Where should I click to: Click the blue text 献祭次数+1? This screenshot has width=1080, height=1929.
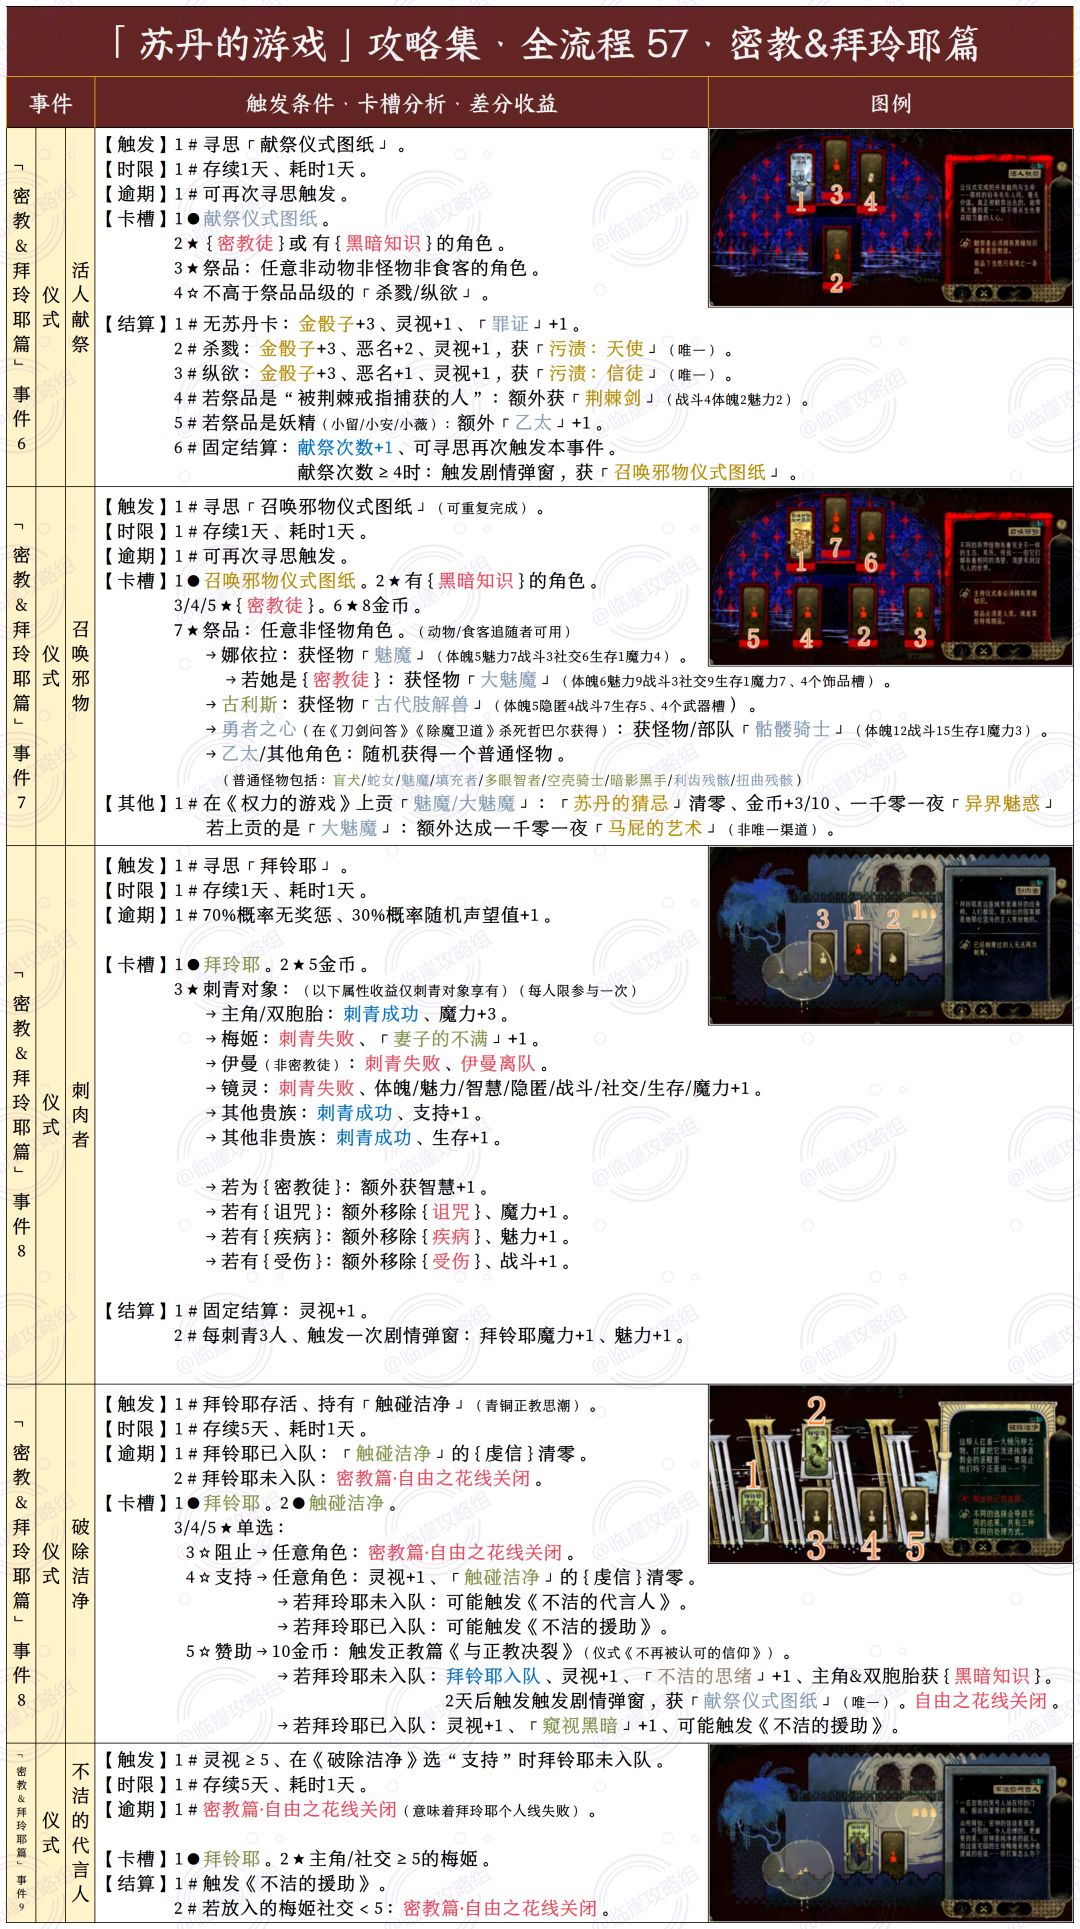pyautogui.click(x=345, y=447)
